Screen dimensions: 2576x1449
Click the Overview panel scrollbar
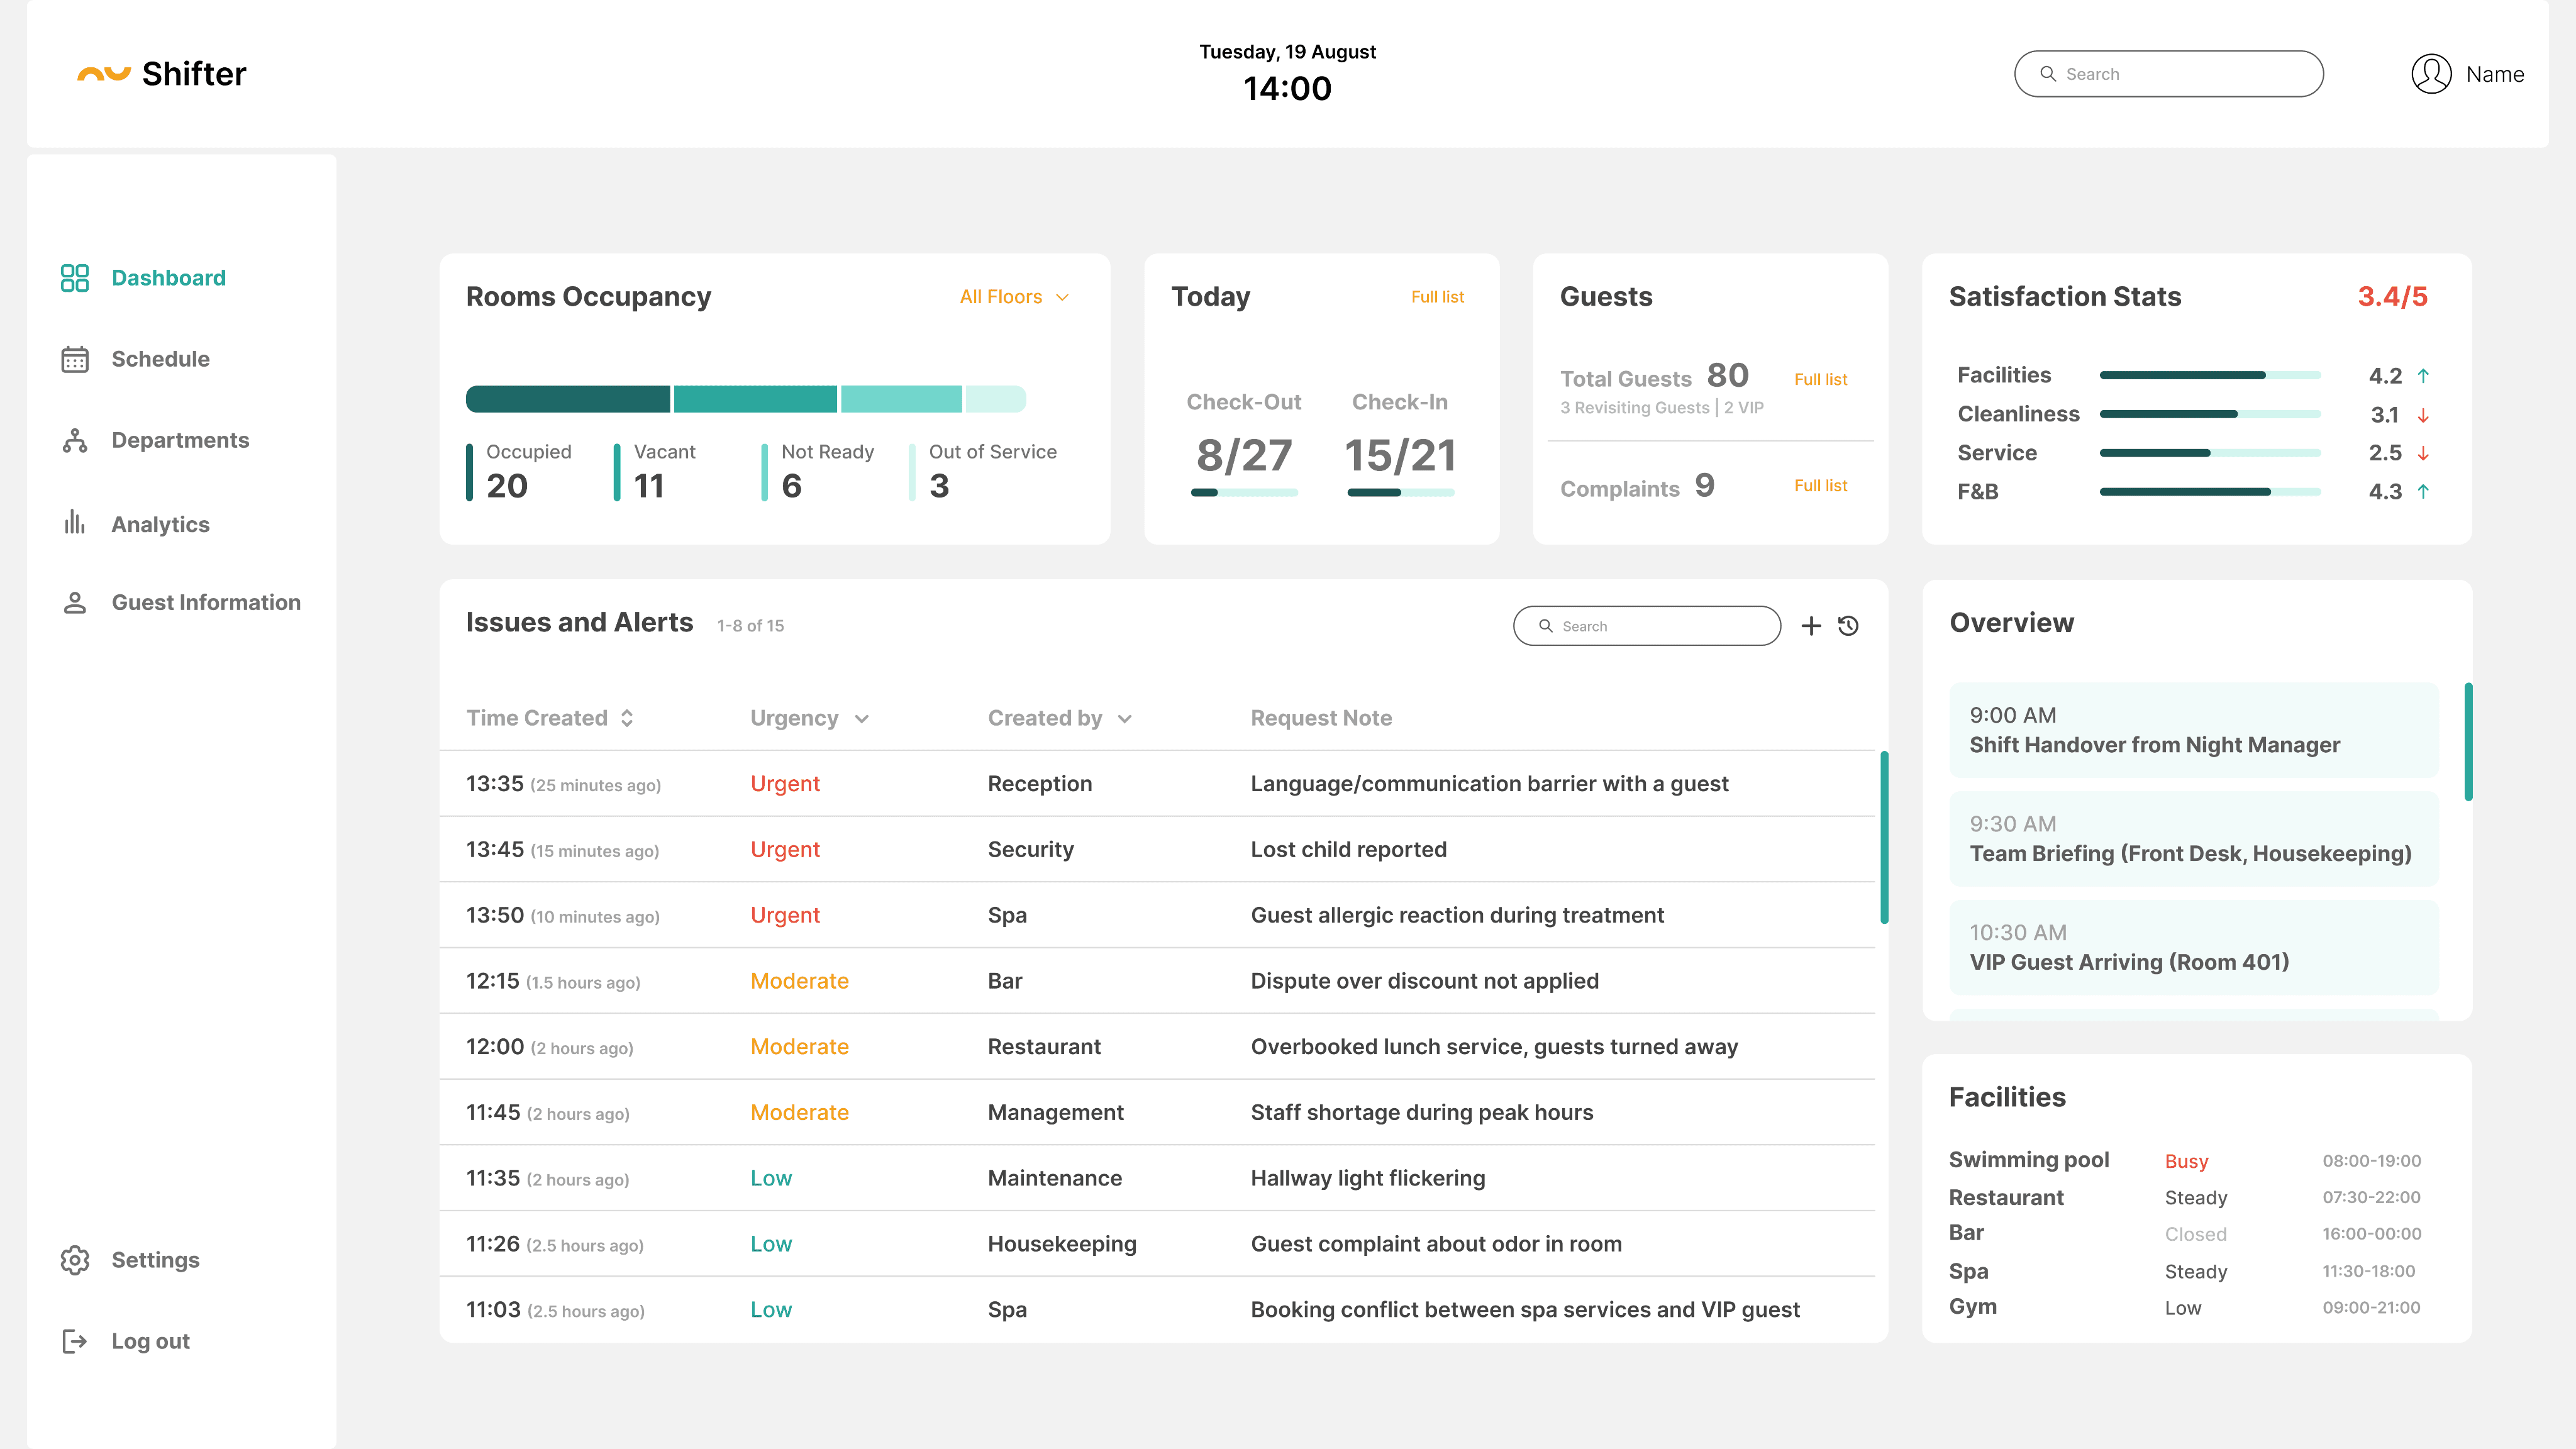[x=2468, y=742]
